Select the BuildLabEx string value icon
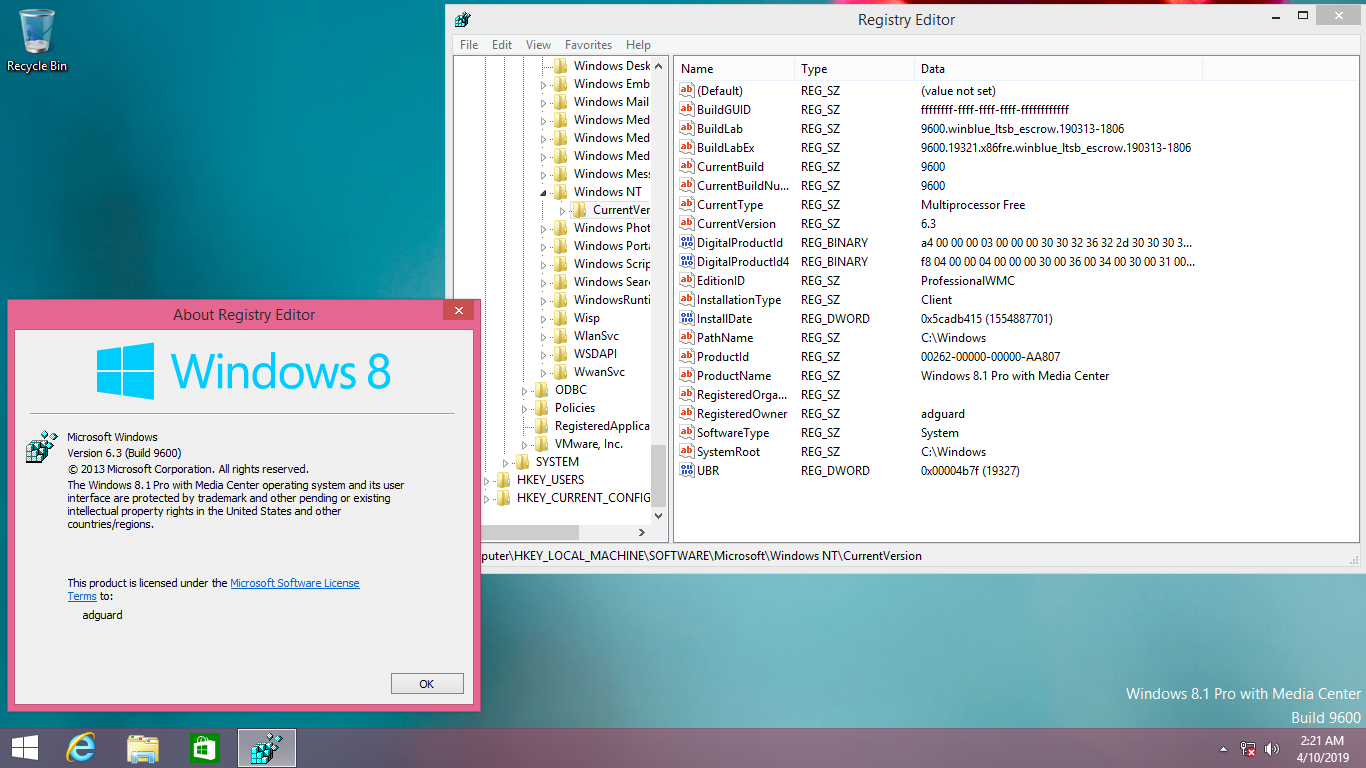The height and width of the screenshot is (768, 1366). click(687, 147)
